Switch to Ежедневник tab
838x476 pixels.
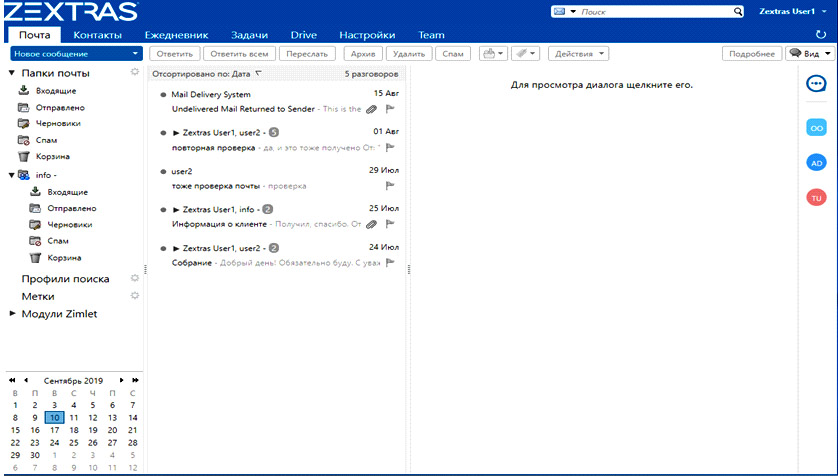176,35
